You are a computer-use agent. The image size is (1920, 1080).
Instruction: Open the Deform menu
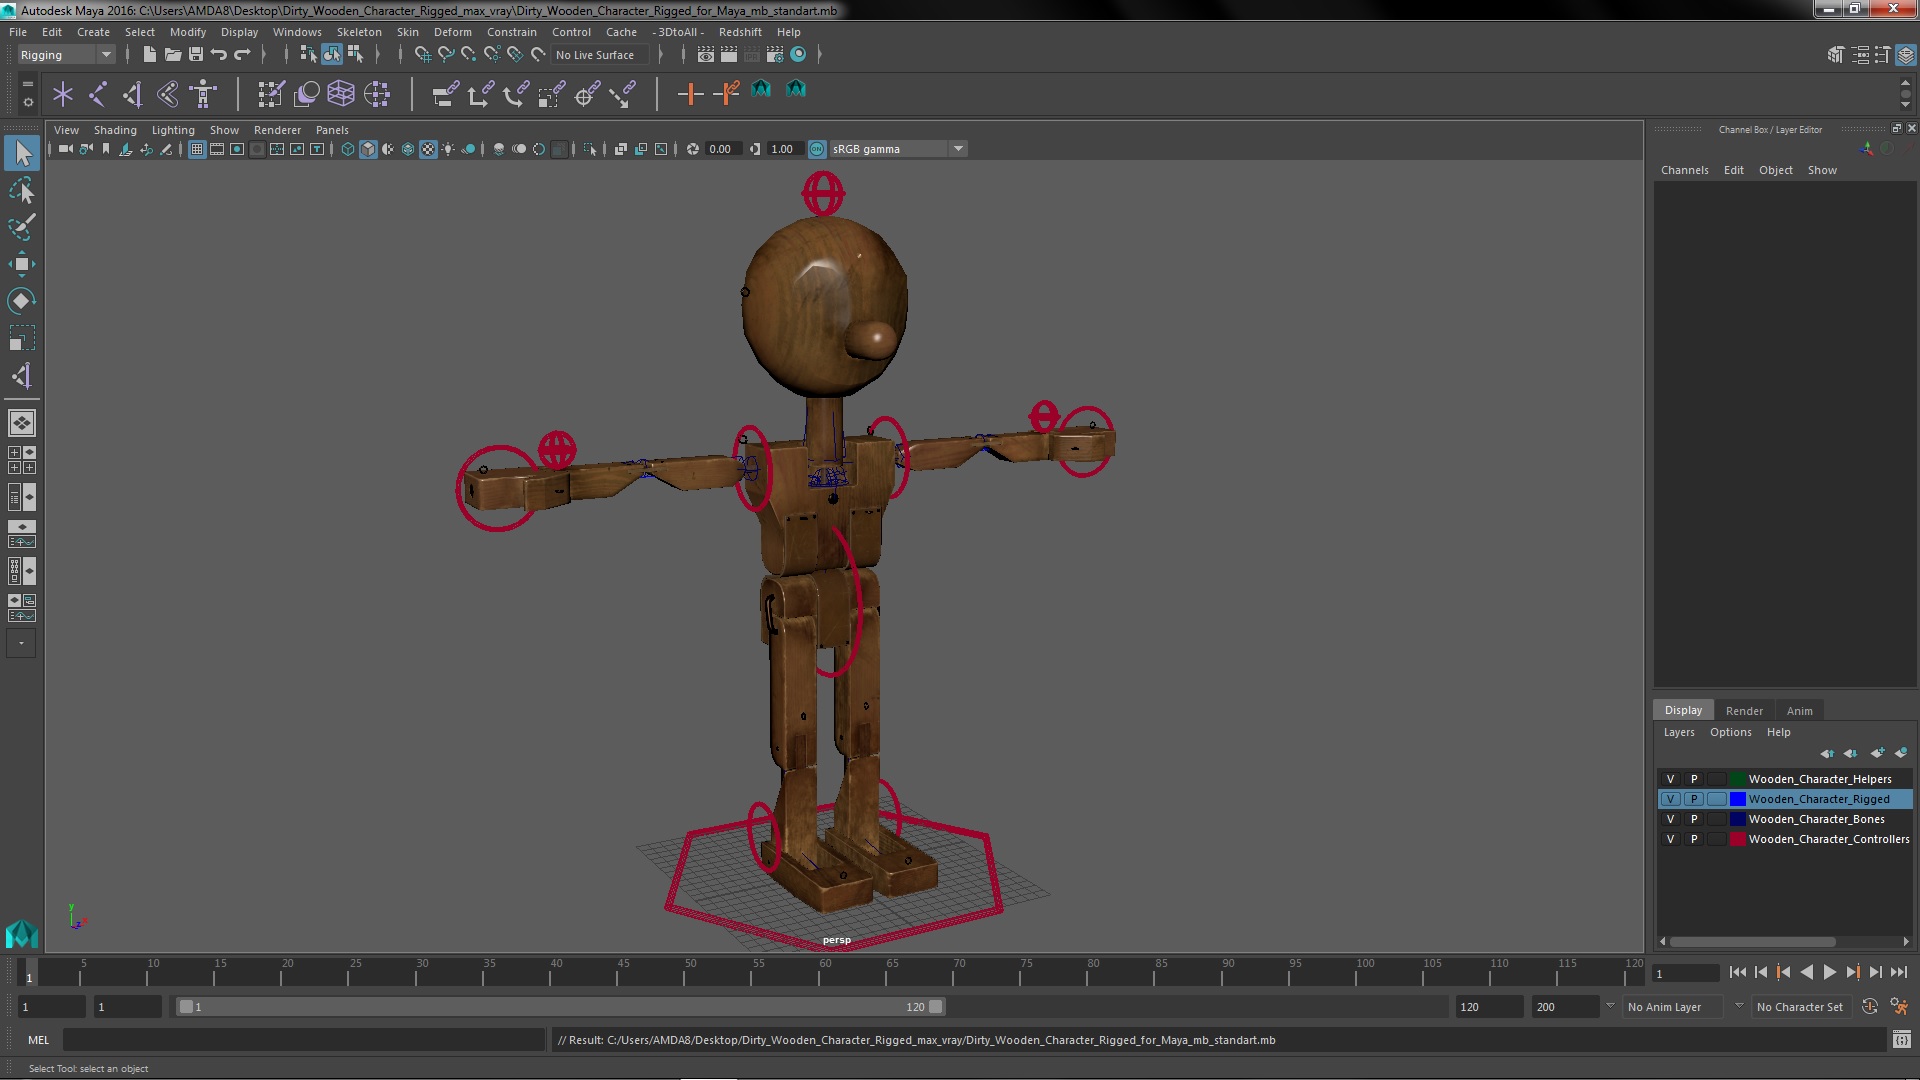pyautogui.click(x=452, y=32)
